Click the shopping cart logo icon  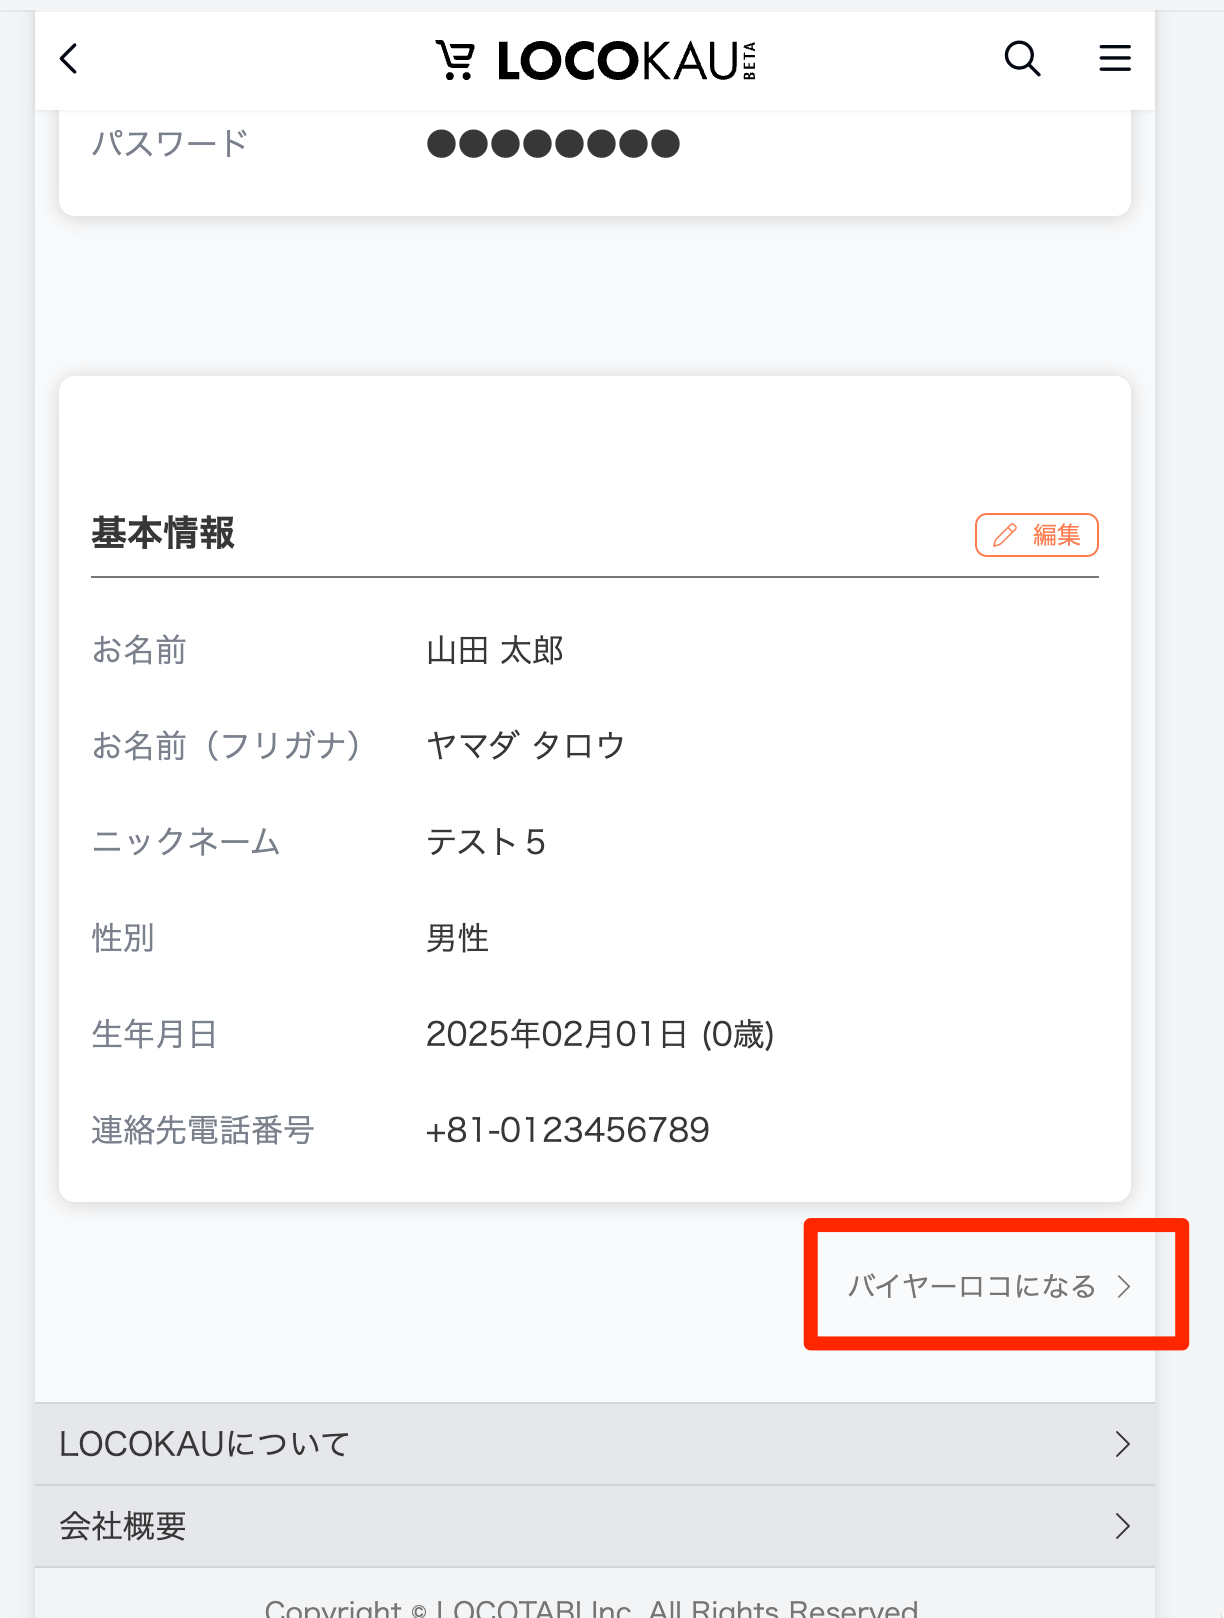tap(455, 60)
